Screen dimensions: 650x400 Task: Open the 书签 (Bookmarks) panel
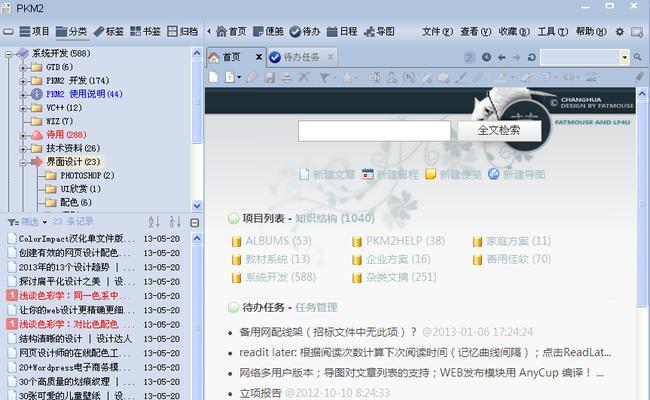[x=145, y=32]
